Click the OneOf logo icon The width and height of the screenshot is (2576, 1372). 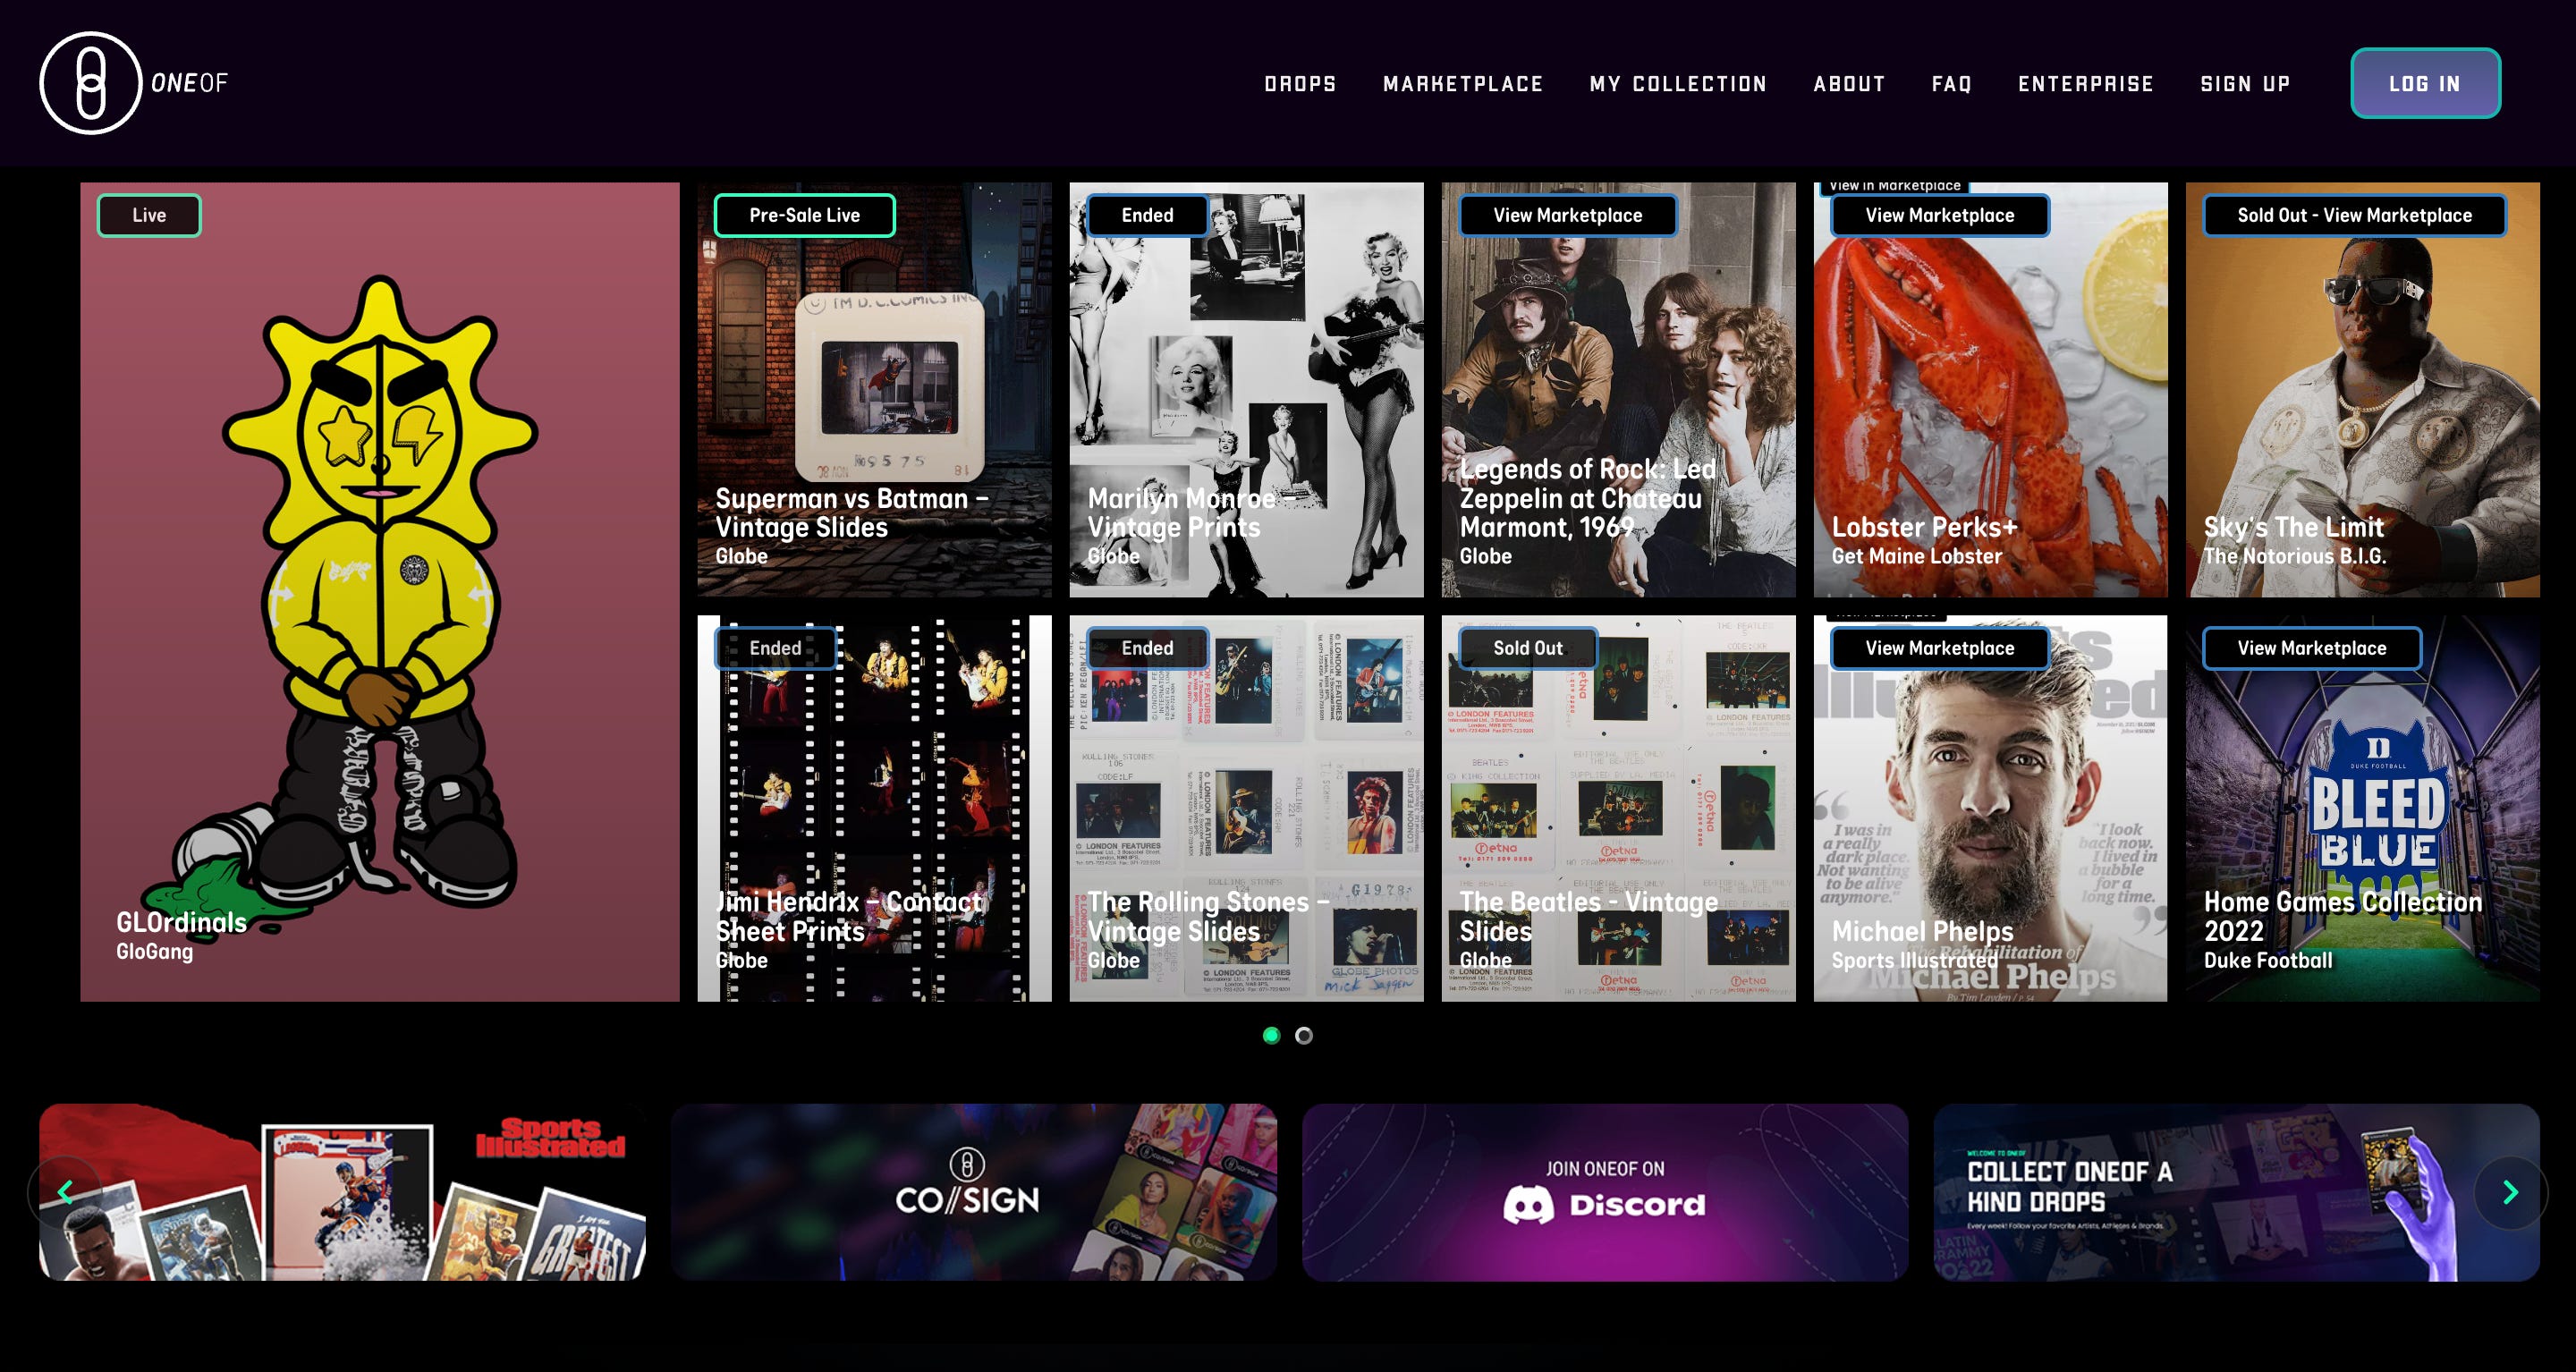[90, 83]
